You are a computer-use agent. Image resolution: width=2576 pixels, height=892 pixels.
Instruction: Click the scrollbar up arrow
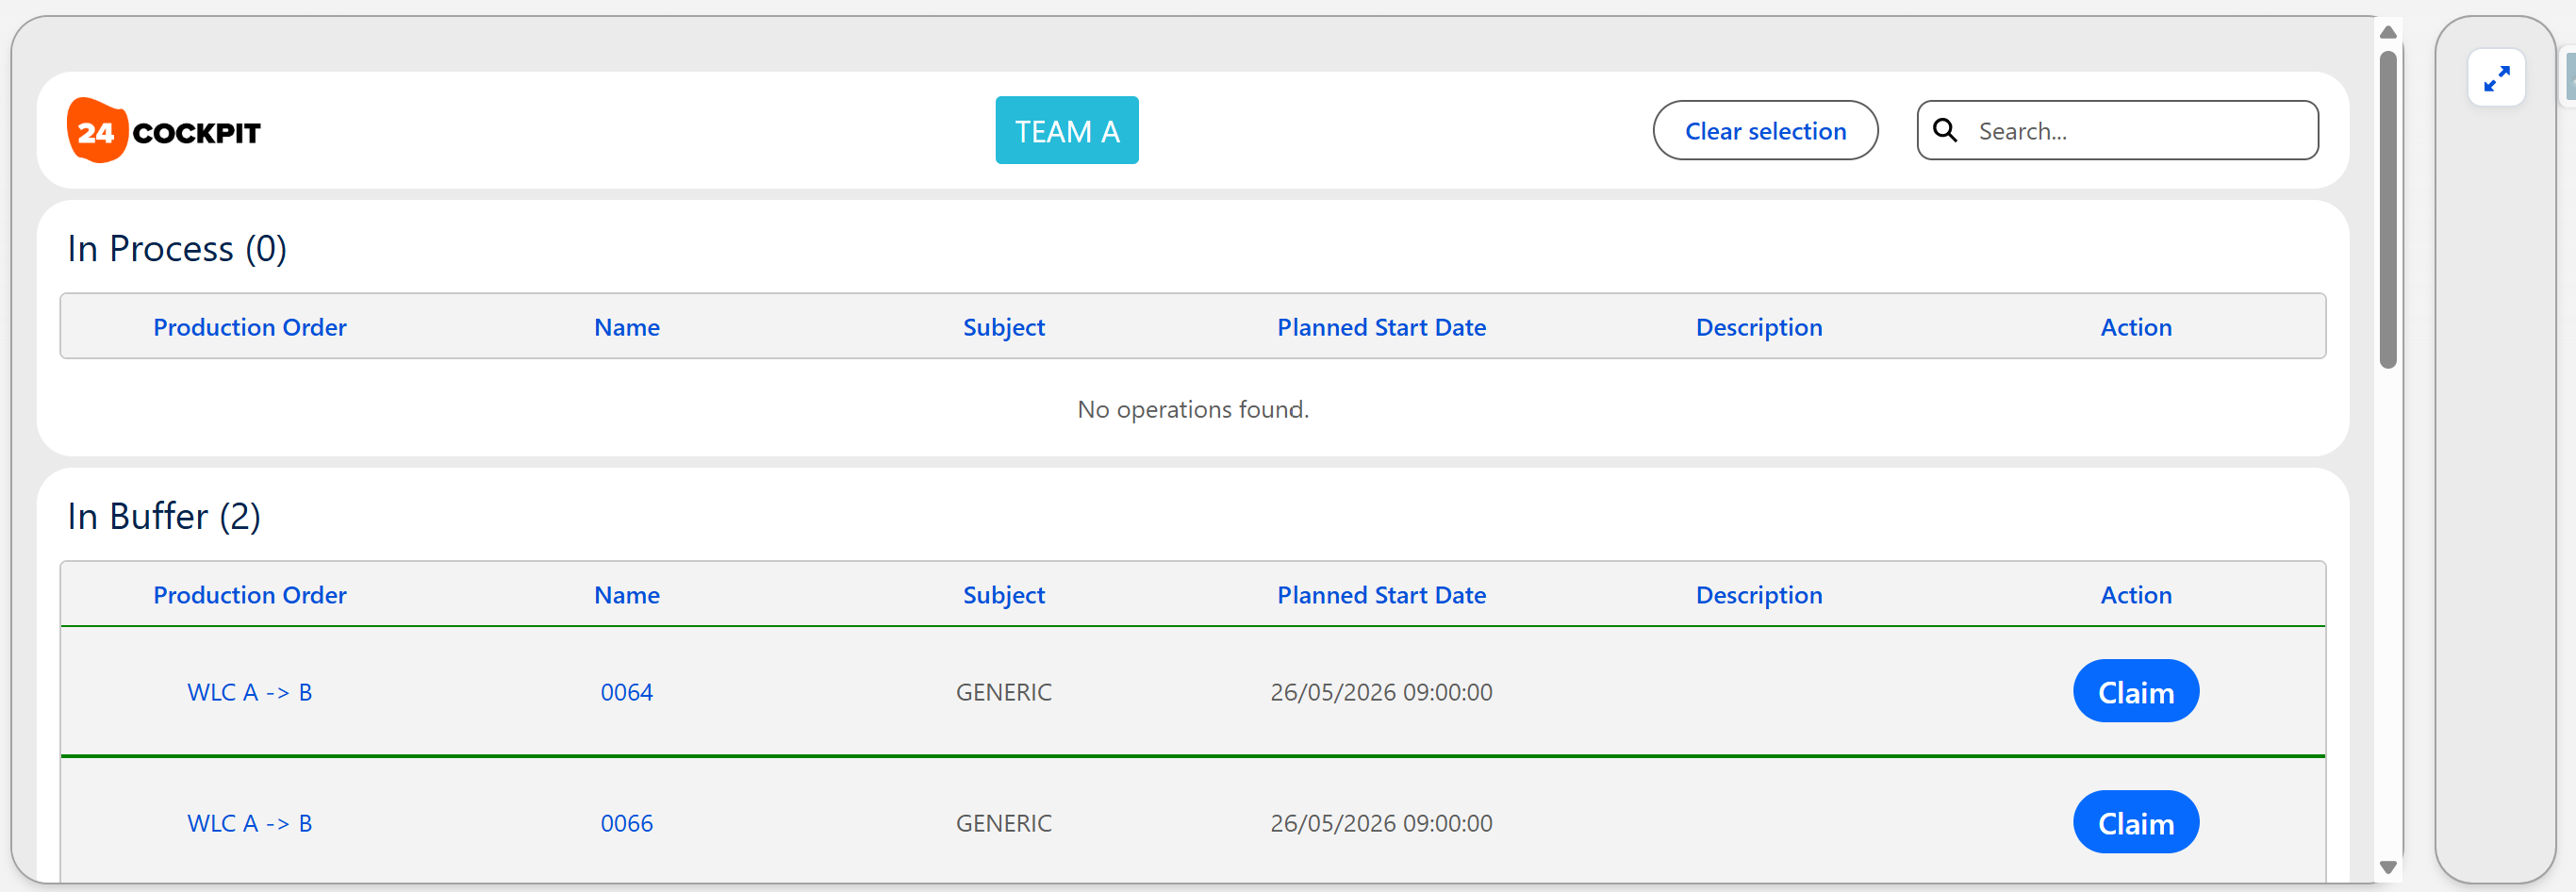[2388, 32]
